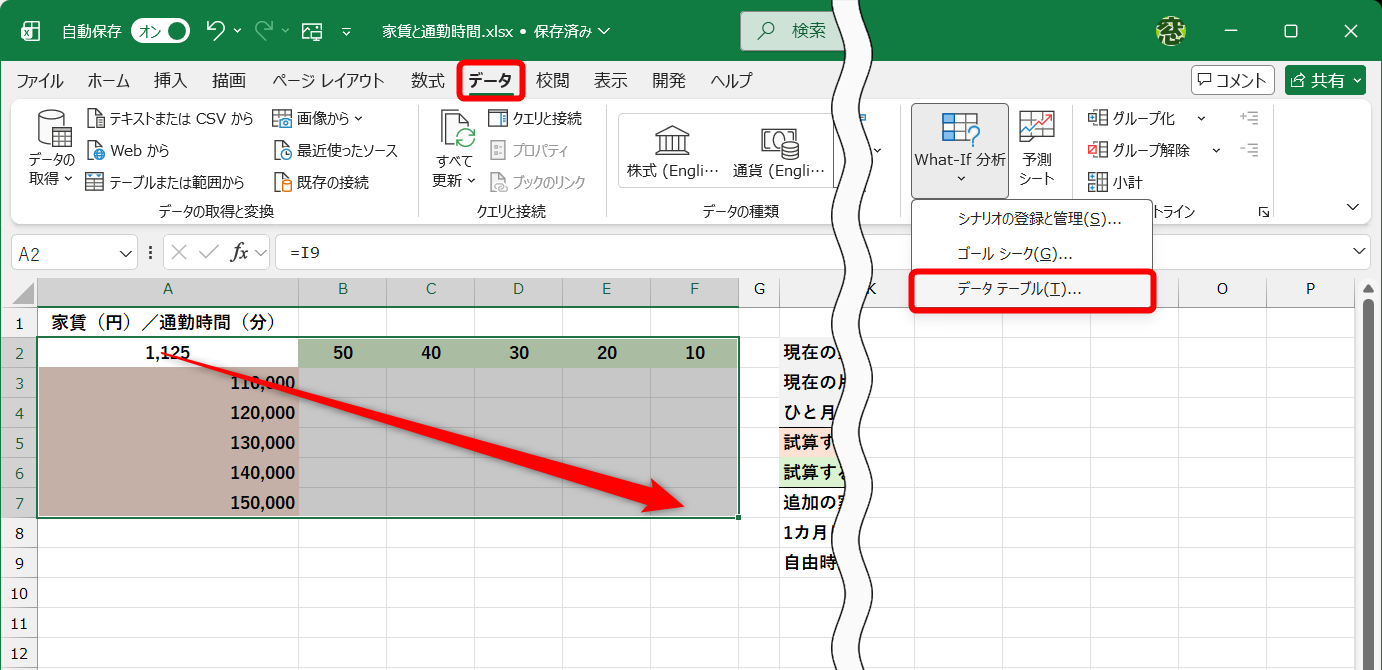Screen dimensions: 1382x670
Task: Click the formula bar enter checkmark
Action: [x=209, y=253]
